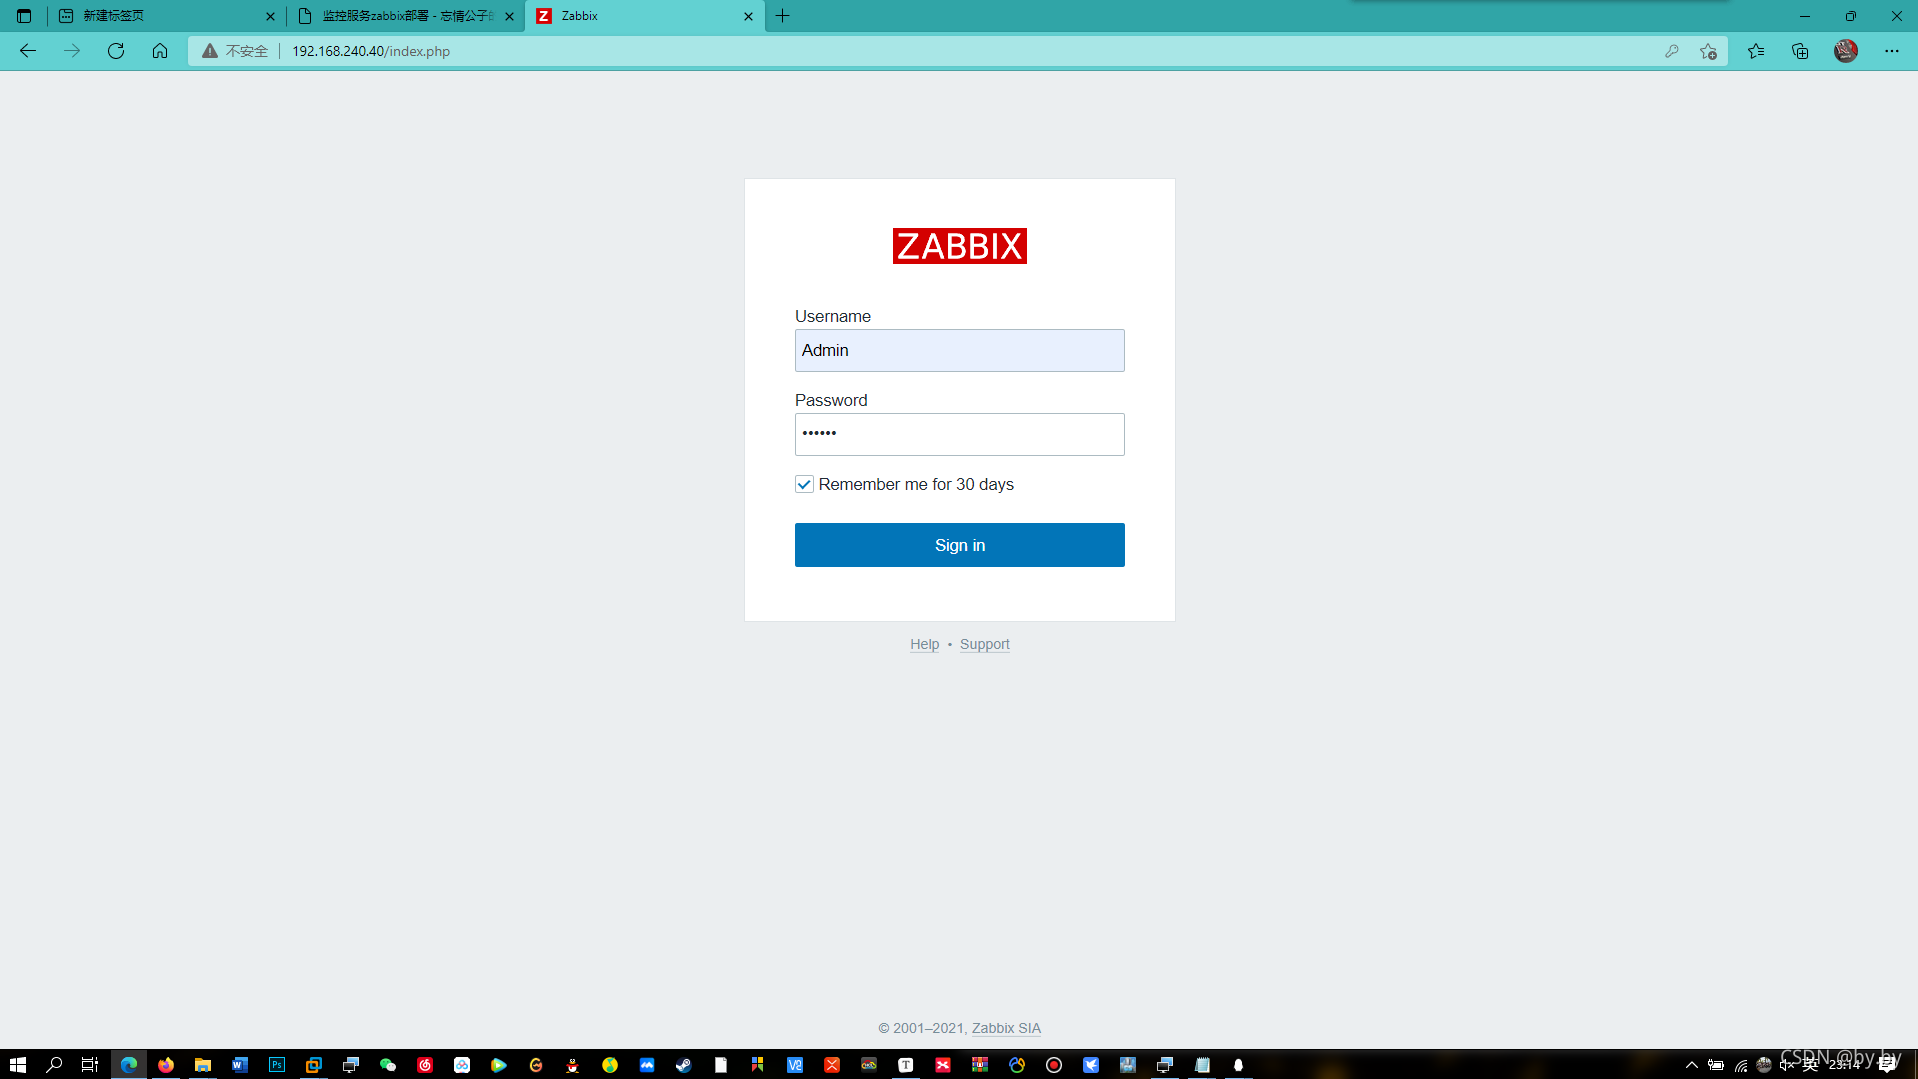This screenshot has height=1079, width=1918.
Task: Click the battery status tray icon
Action: [x=1716, y=1065]
